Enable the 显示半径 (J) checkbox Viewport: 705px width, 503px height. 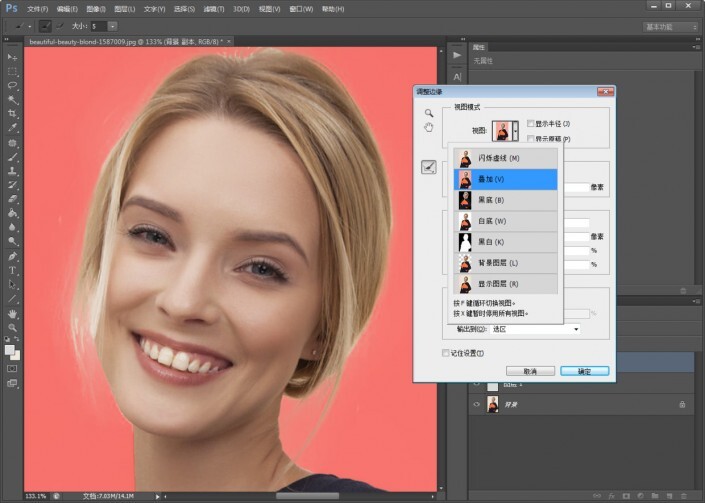(x=531, y=123)
